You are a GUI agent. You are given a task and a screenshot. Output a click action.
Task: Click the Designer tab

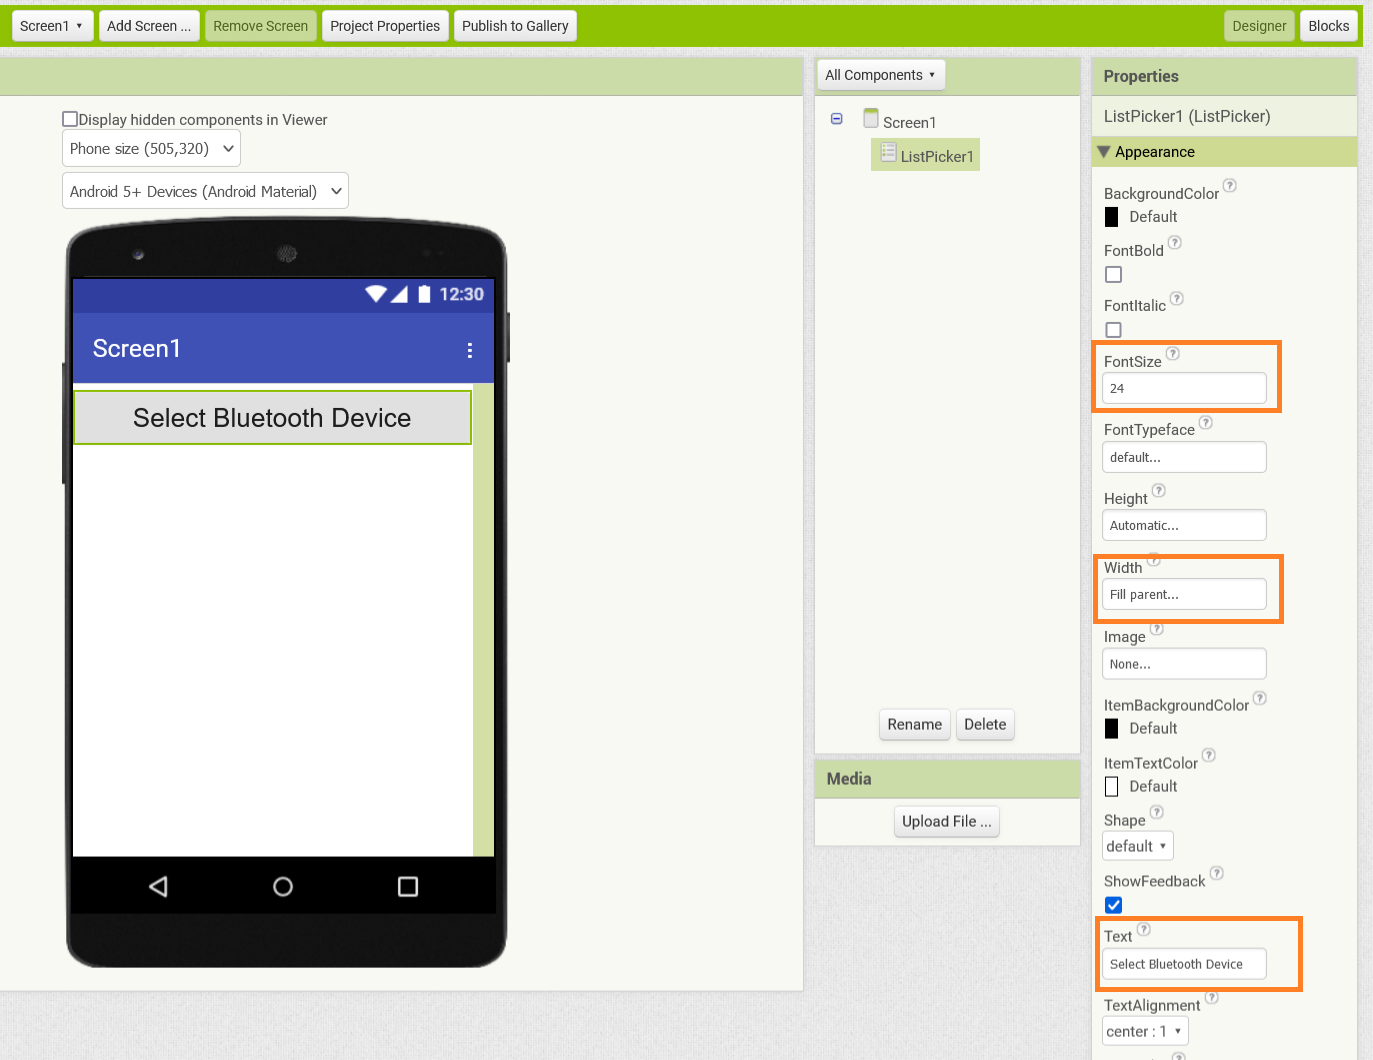(1259, 25)
